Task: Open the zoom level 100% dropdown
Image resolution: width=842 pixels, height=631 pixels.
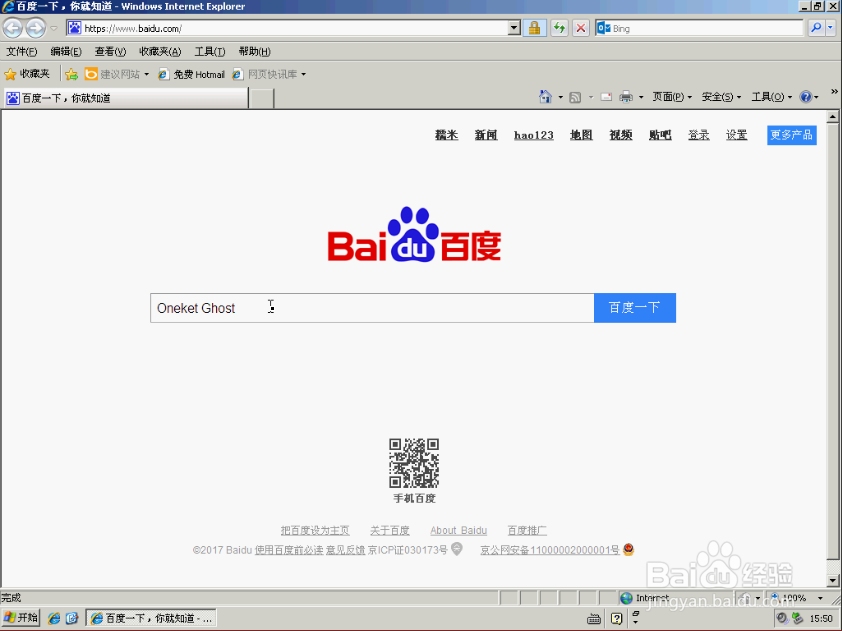Action: (x=820, y=598)
